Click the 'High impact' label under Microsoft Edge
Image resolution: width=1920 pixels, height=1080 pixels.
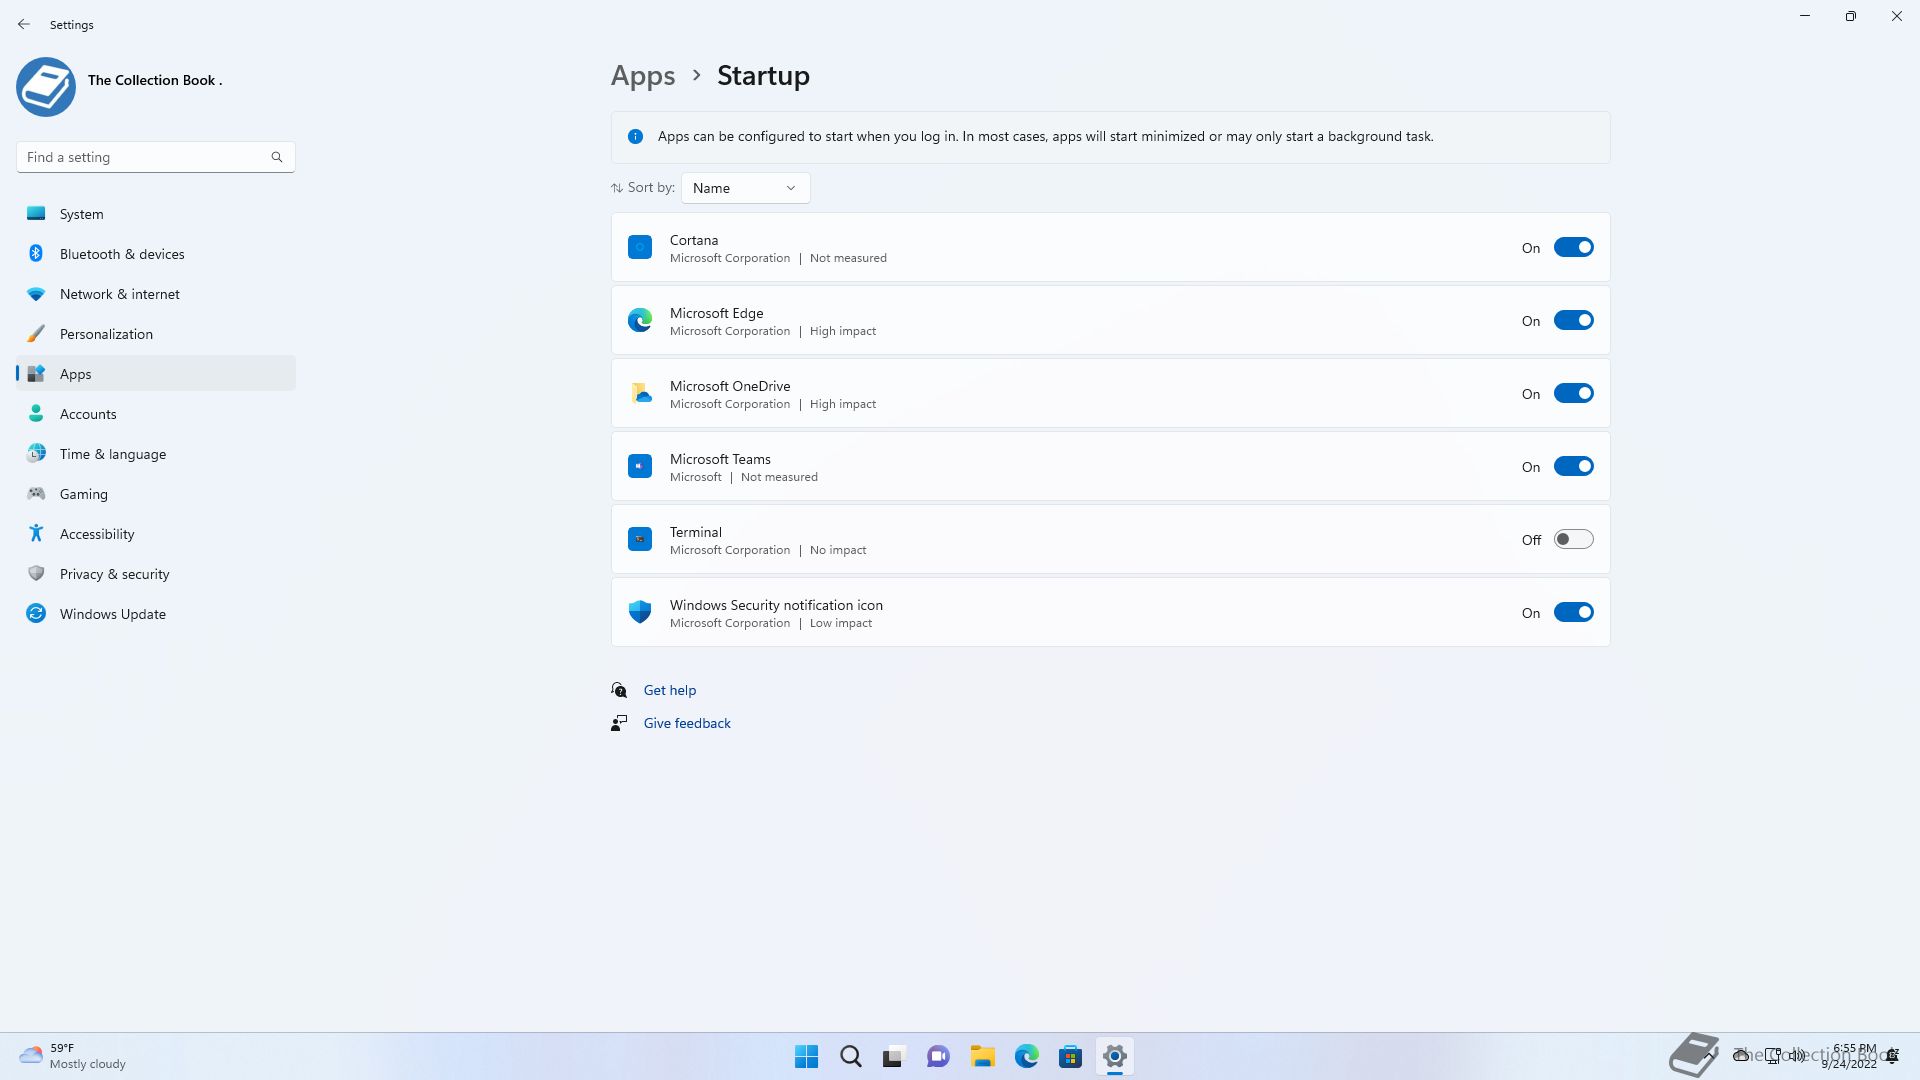pyautogui.click(x=843, y=331)
